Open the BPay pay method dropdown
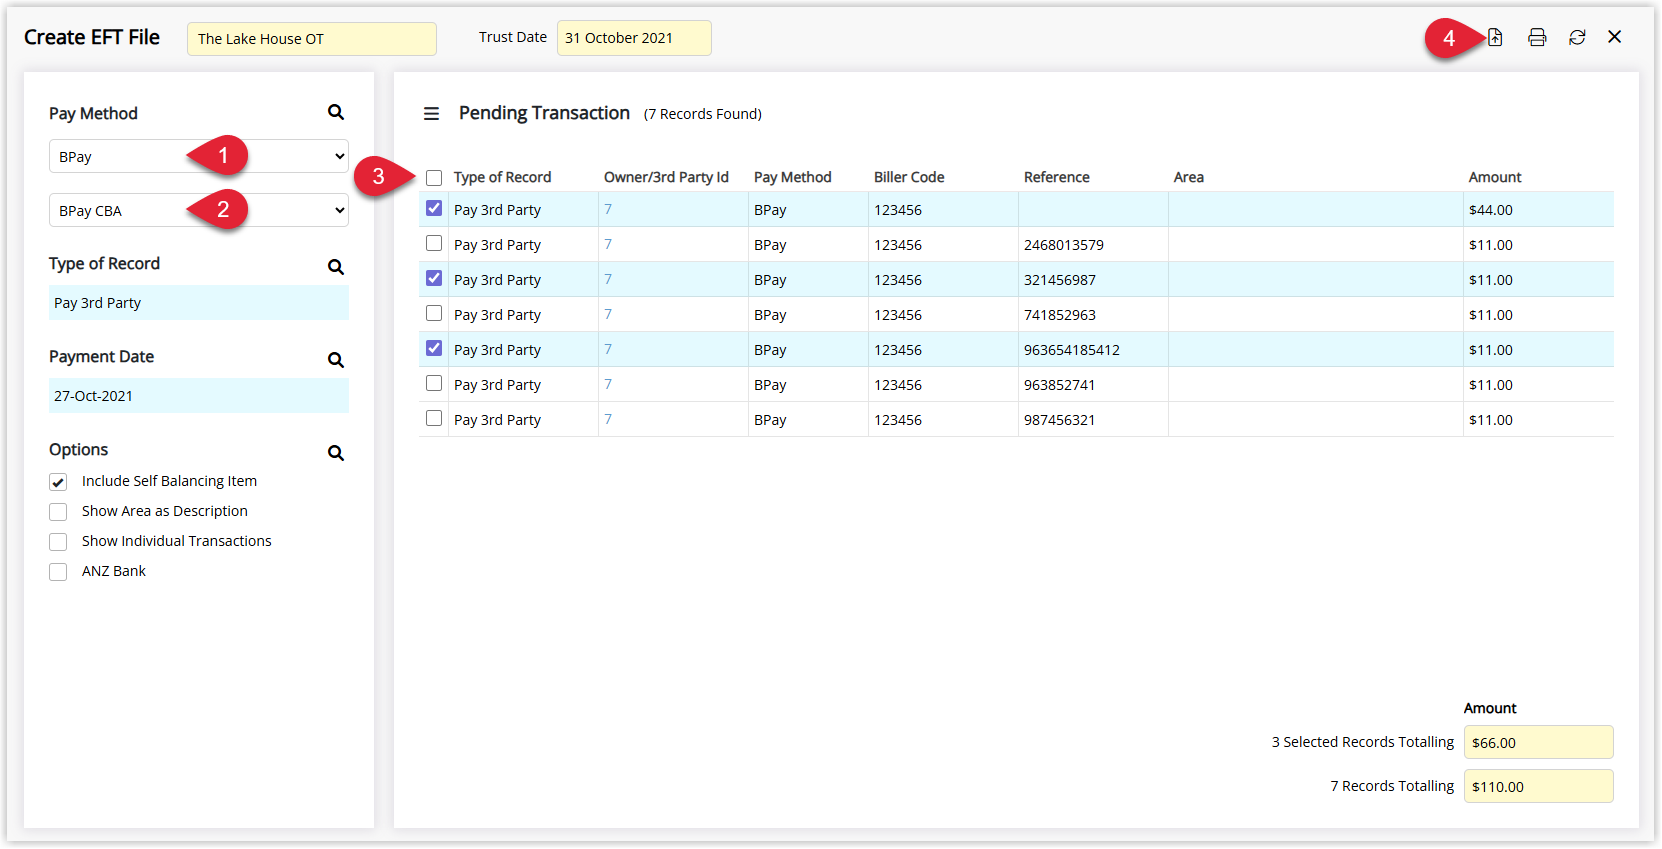1662x849 pixels. (x=199, y=156)
